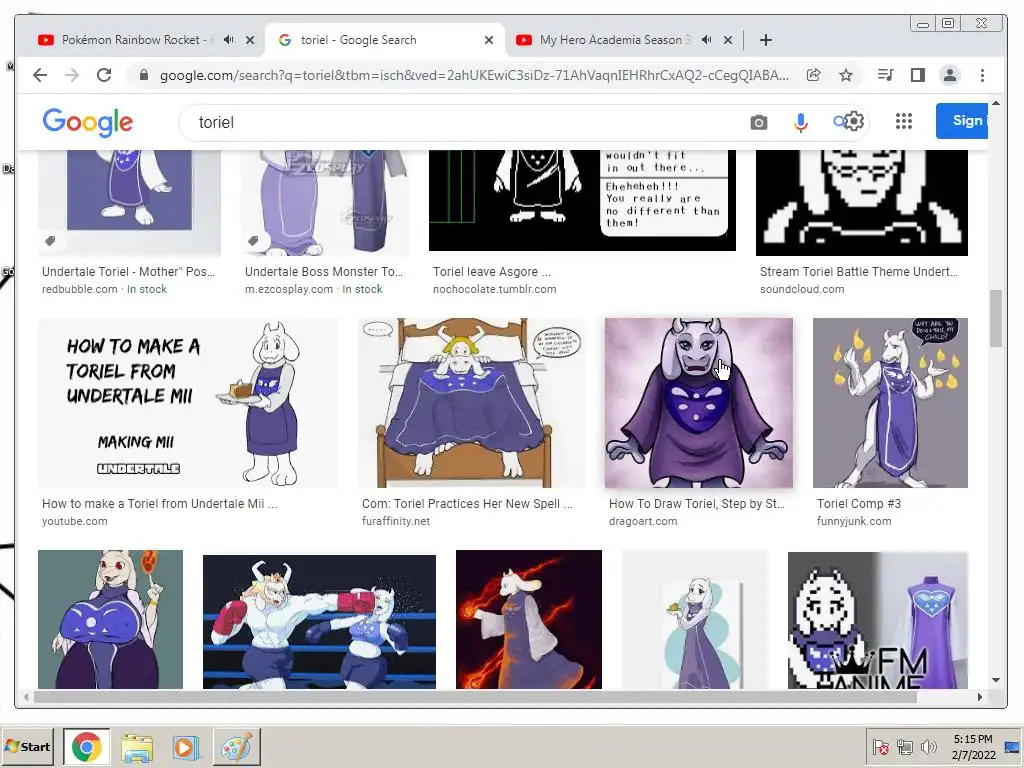Open Stream Toriel Battle Theme soundcloud result
1024x768 pixels.
click(859, 272)
